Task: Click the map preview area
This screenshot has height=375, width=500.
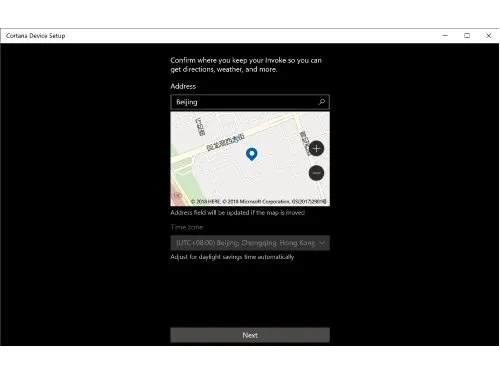Action: (250, 159)
